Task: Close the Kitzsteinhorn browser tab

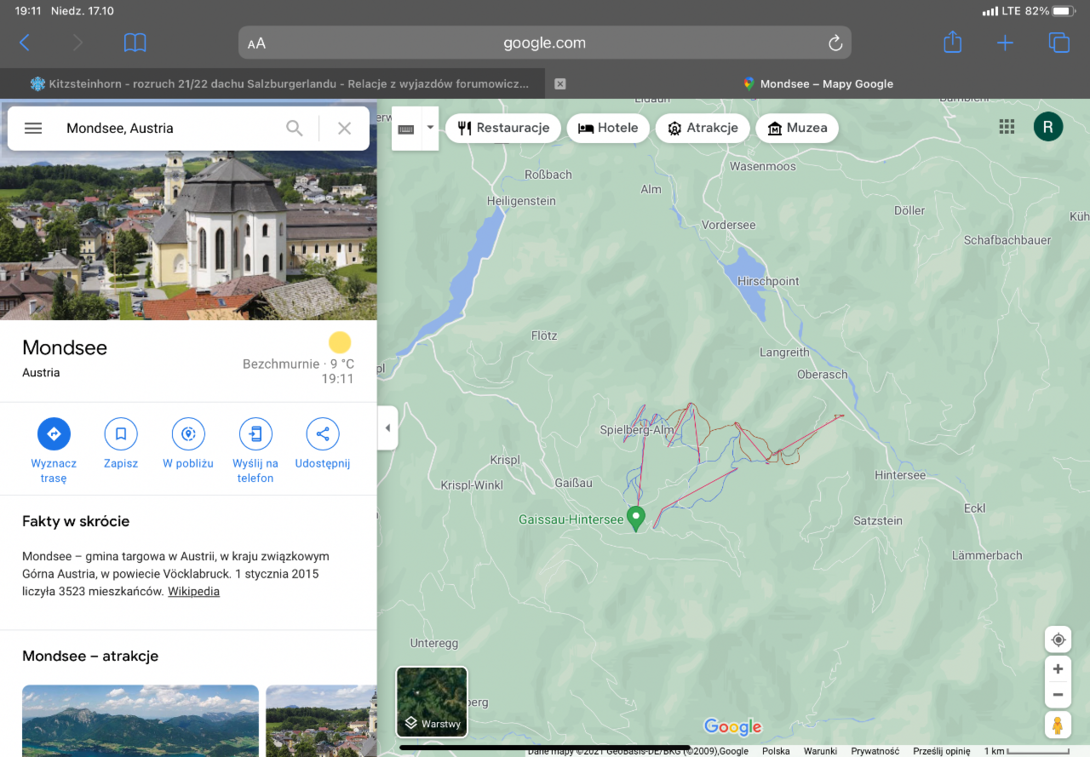Action: [560, 84]
